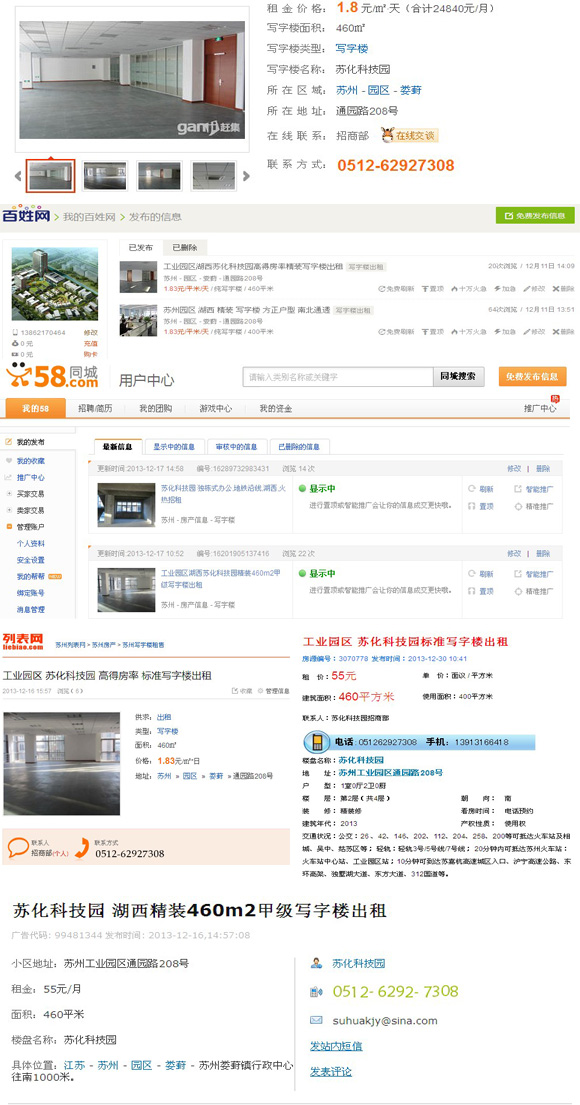Image resolution: width=580 pixels, height=1105 pixels.
Task: Click the 58 keyword search input field
Action: tap(338, 377)
